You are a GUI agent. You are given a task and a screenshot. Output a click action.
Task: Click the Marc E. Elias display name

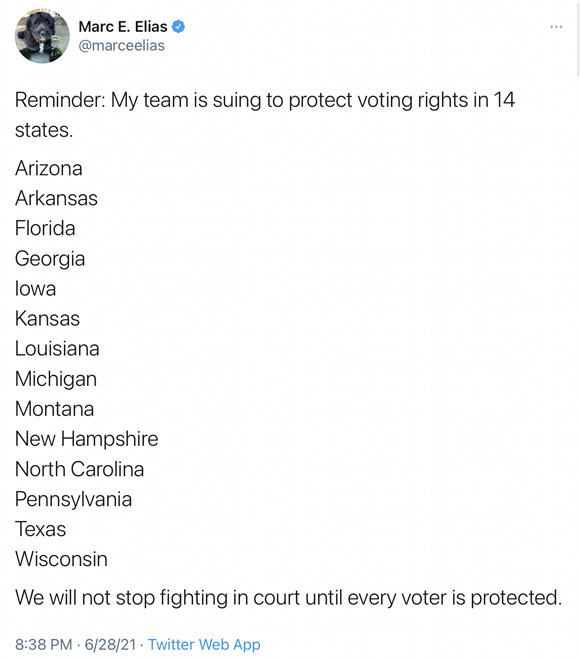click(x=123, y=27)
